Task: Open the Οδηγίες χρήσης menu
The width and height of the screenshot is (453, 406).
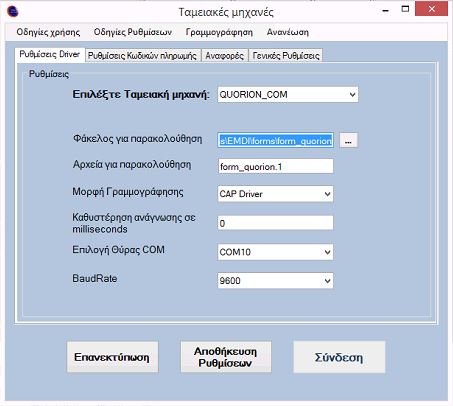Action: pyautogui.click(x=48, y=32)
